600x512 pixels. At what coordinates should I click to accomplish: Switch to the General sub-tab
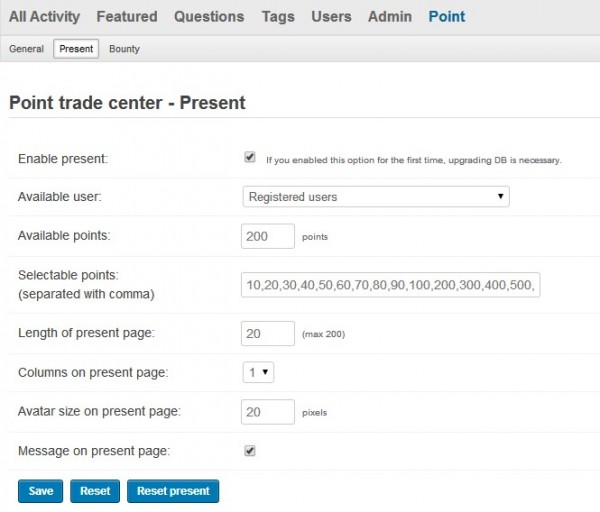coord(26,49)
